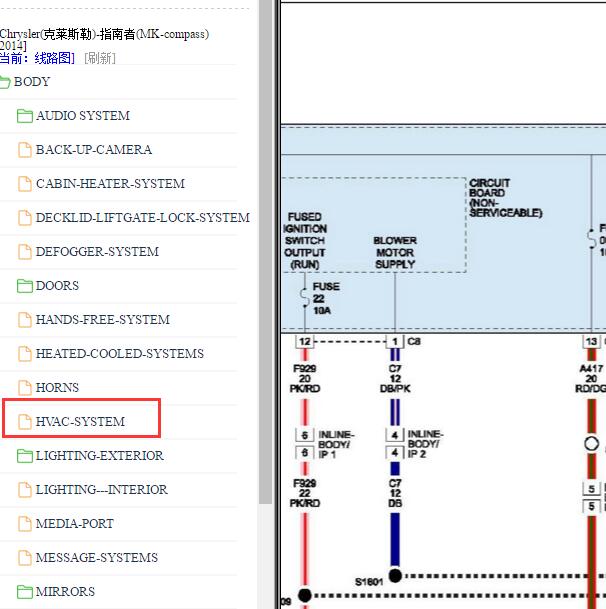Click INLINE-BODY/IP 1 connector label

[336, 444]
